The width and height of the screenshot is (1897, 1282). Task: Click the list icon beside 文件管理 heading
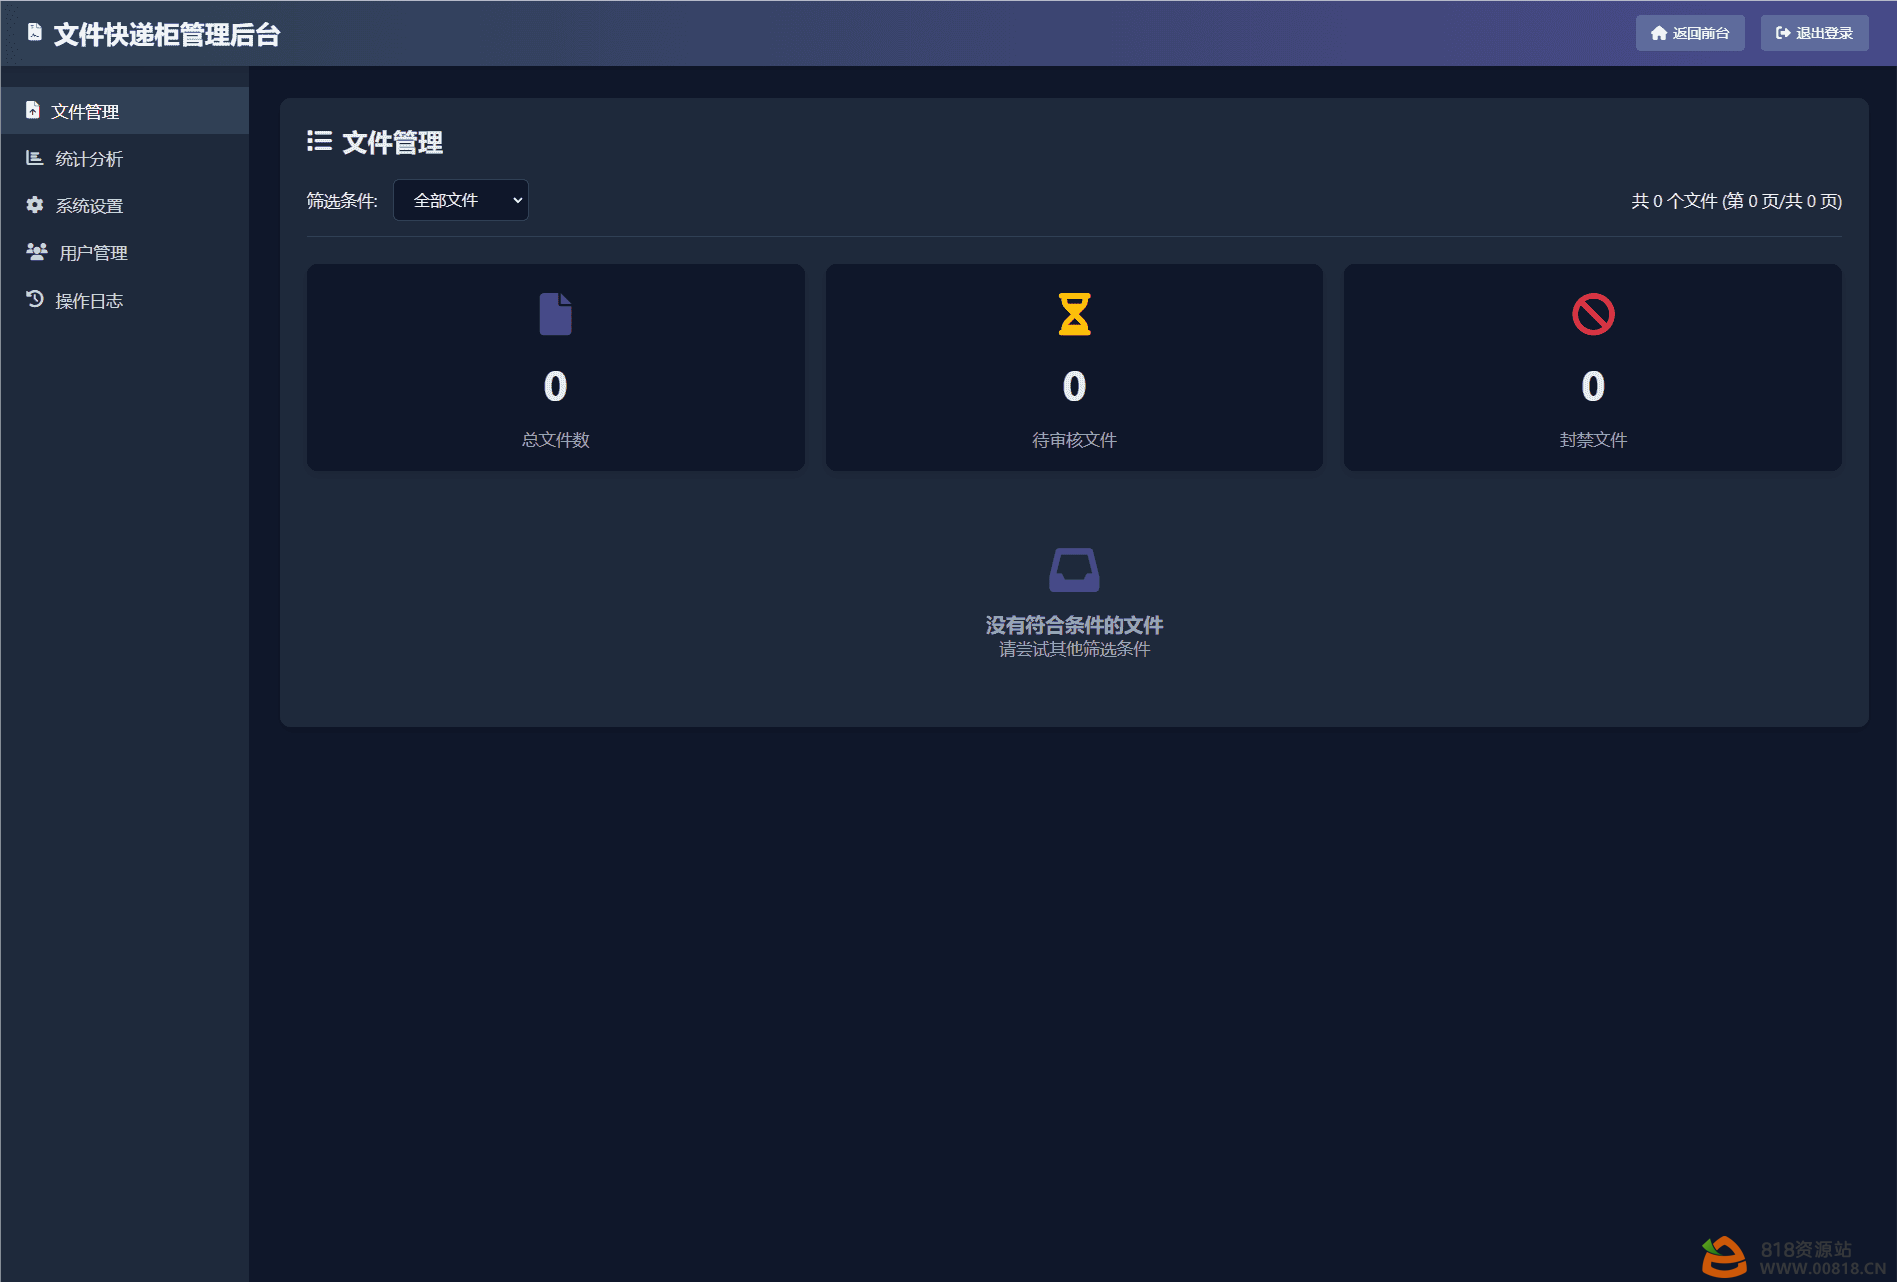[318, 142]
